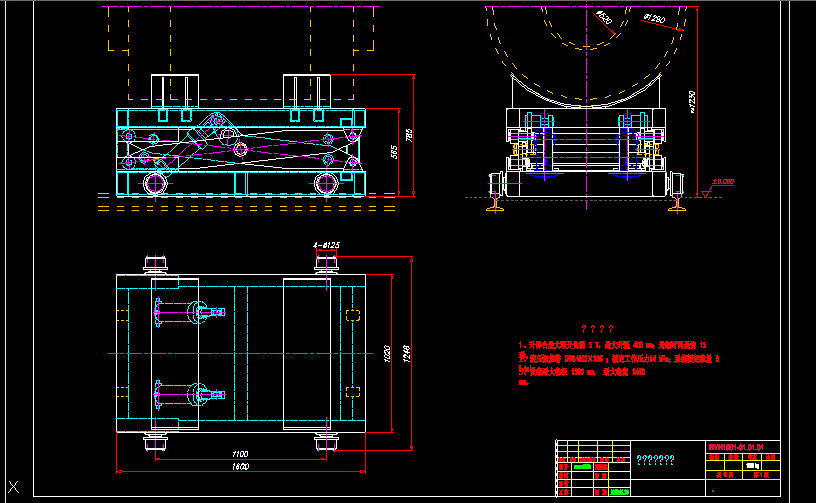Click the red technical notes heading

coord(597,328)
